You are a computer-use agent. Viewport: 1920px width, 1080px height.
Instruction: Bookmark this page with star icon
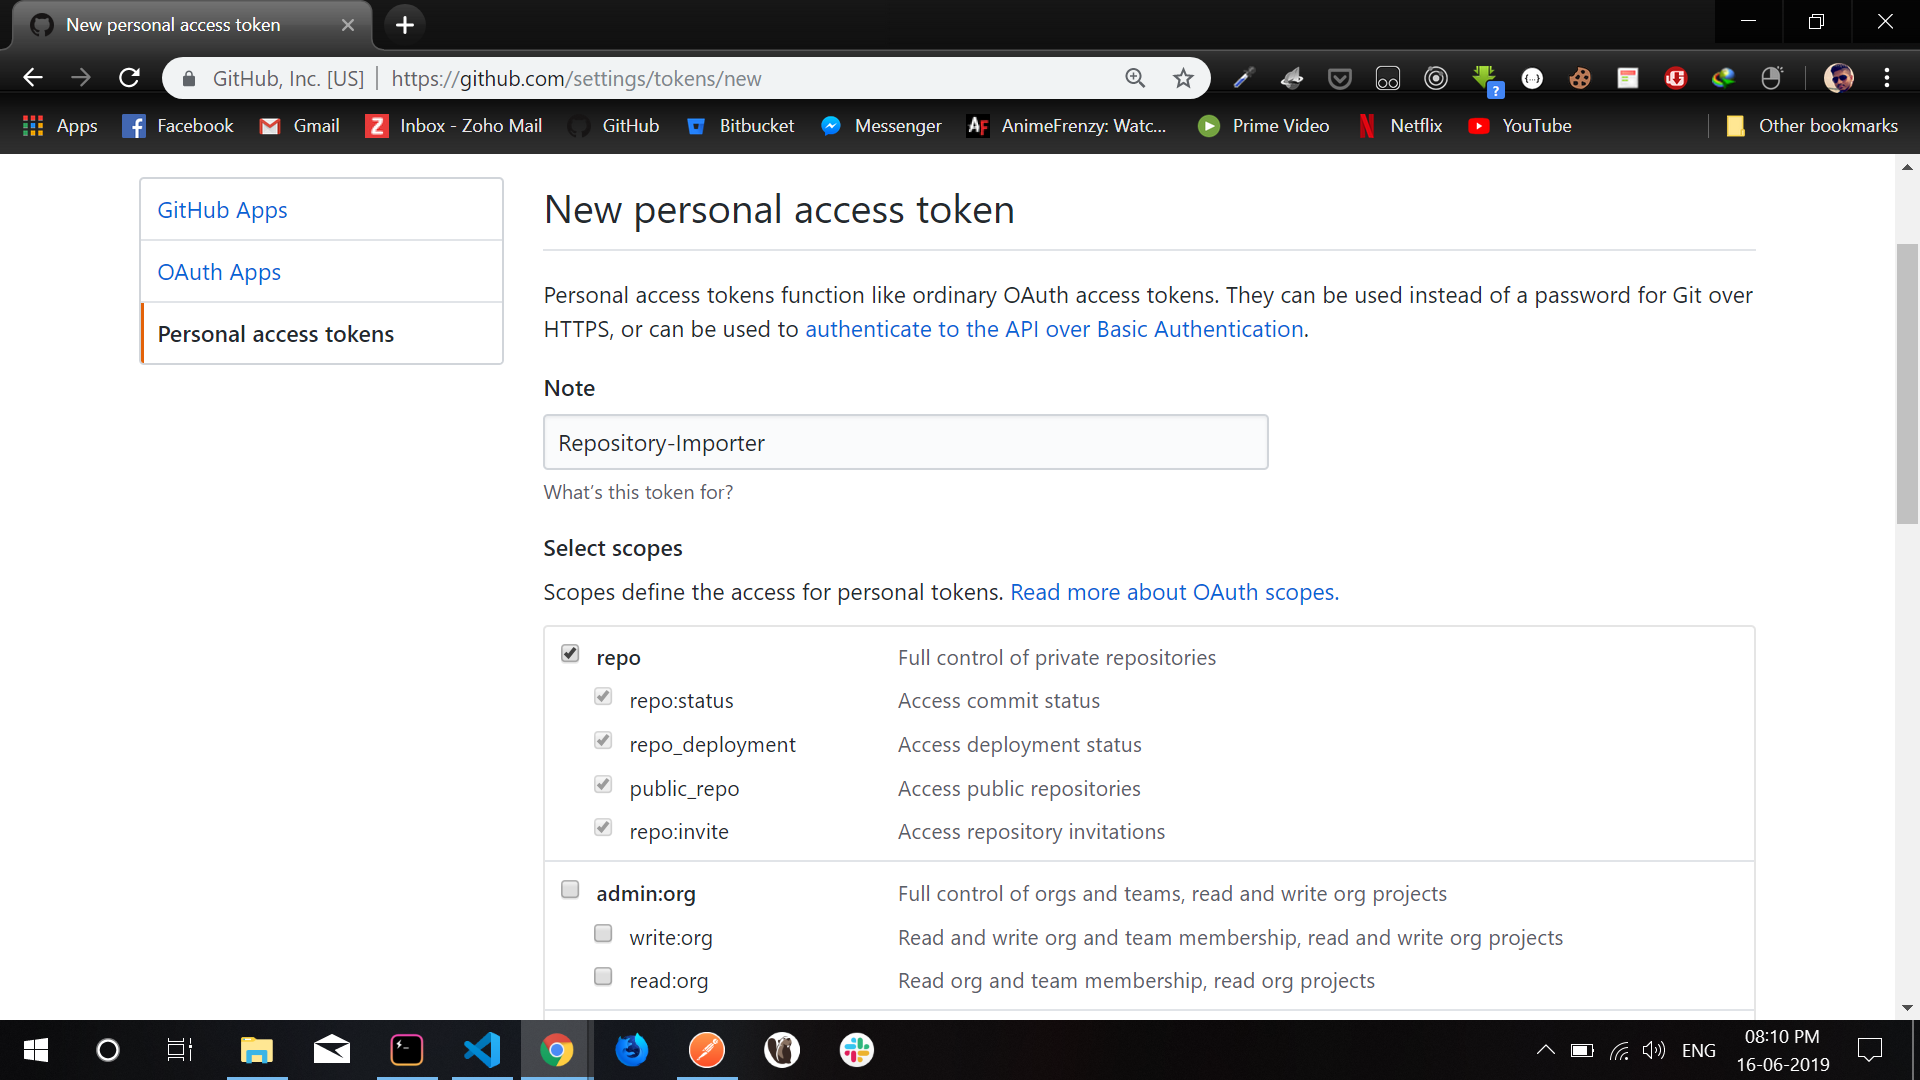(x=1183, y=78)
